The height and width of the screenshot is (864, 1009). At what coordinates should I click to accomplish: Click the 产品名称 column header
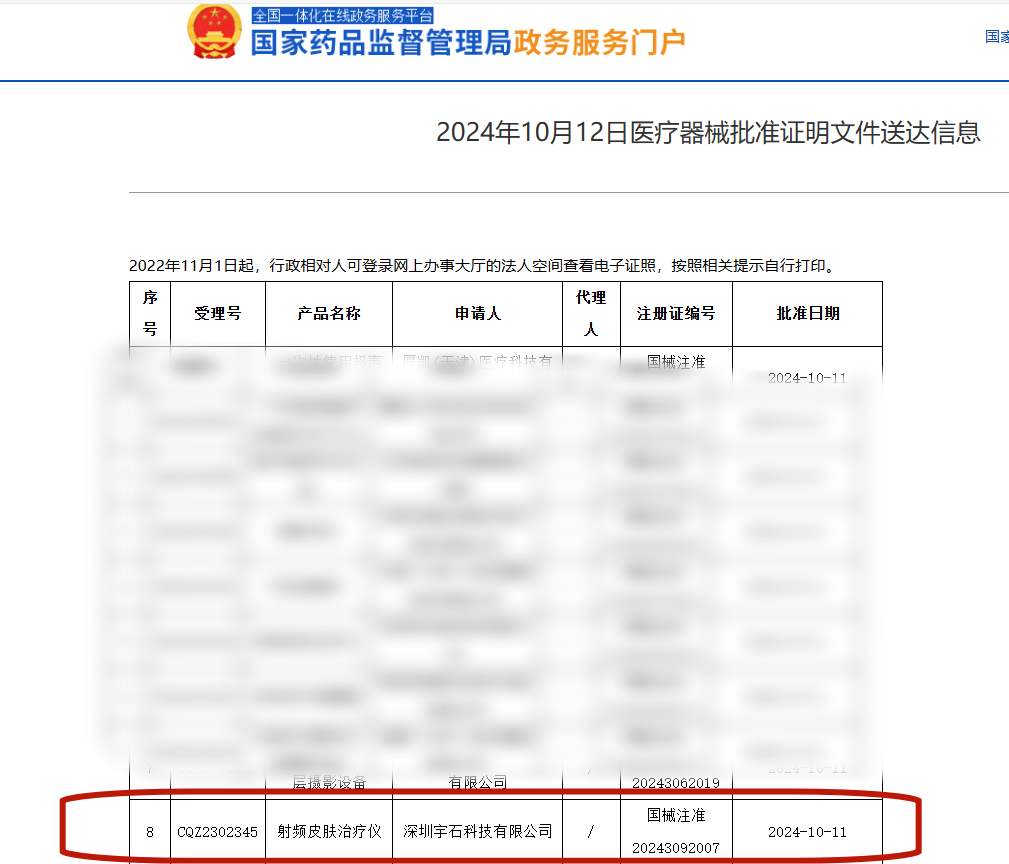coord(328,313)
